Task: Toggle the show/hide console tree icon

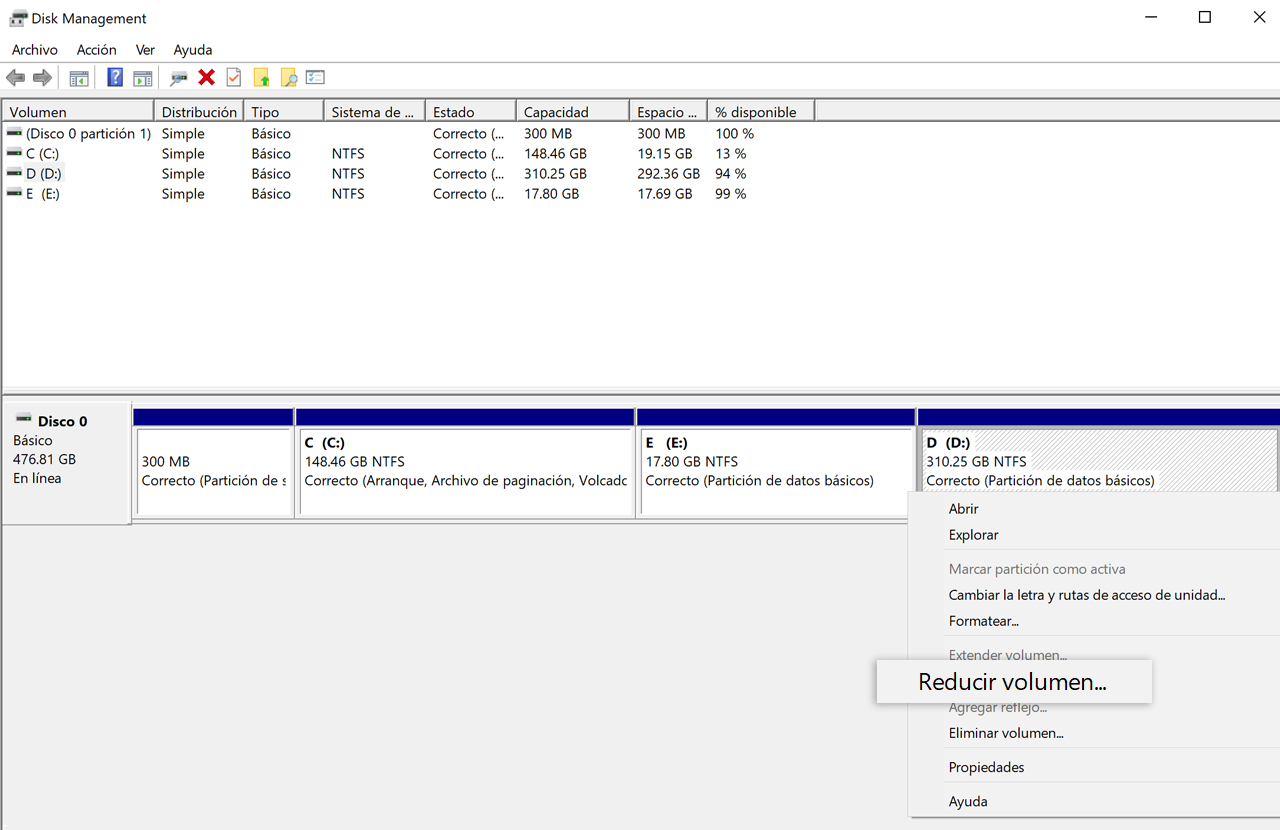Action: click(x=79, y=78)
